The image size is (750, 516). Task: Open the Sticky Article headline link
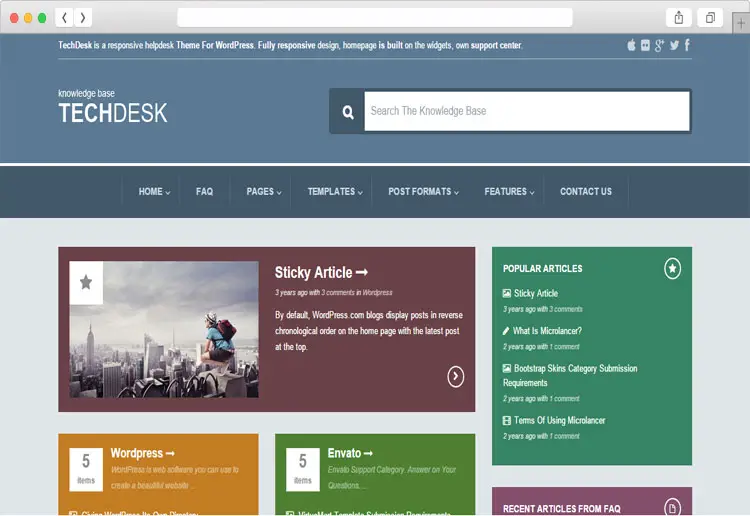321,273
